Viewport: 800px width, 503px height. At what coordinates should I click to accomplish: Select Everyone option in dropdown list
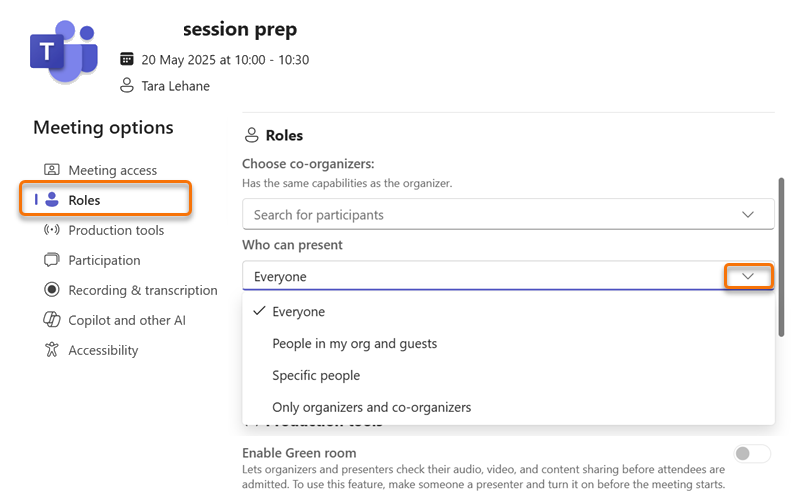tap(298, 311)
